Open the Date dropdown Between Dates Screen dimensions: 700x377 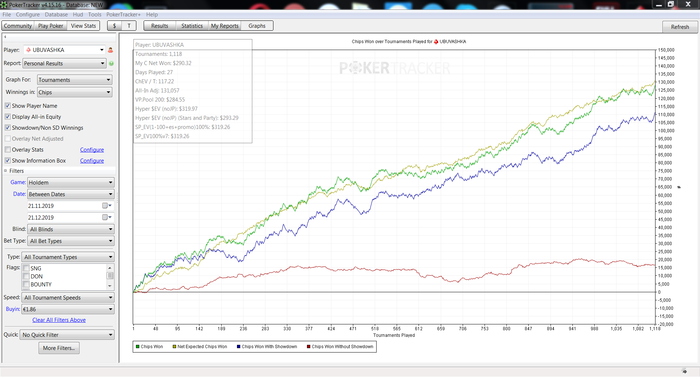click(71, 194)
